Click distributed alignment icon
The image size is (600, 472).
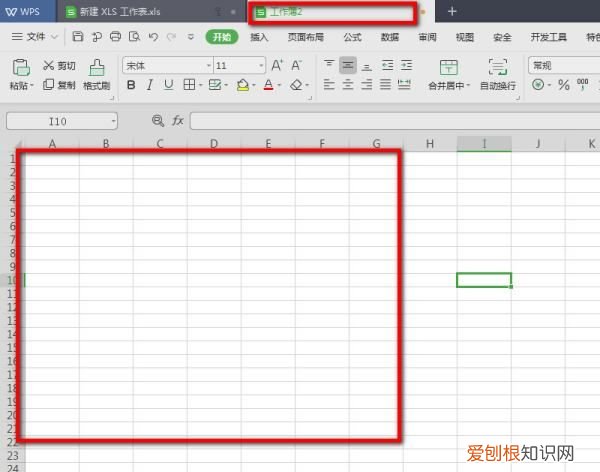(404, 84)
